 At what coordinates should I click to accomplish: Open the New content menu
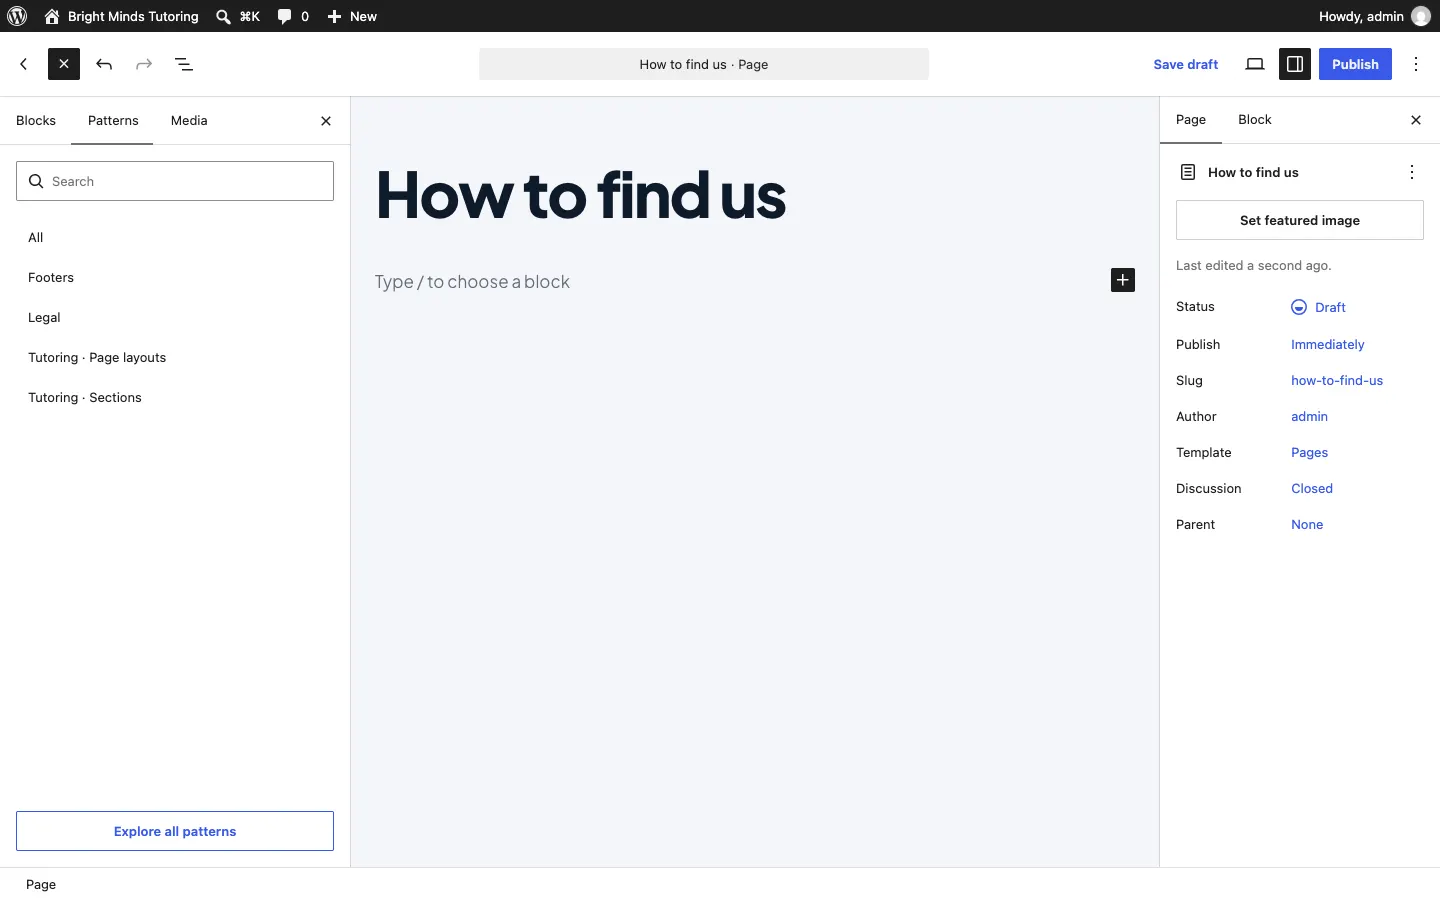coord(352,16)
